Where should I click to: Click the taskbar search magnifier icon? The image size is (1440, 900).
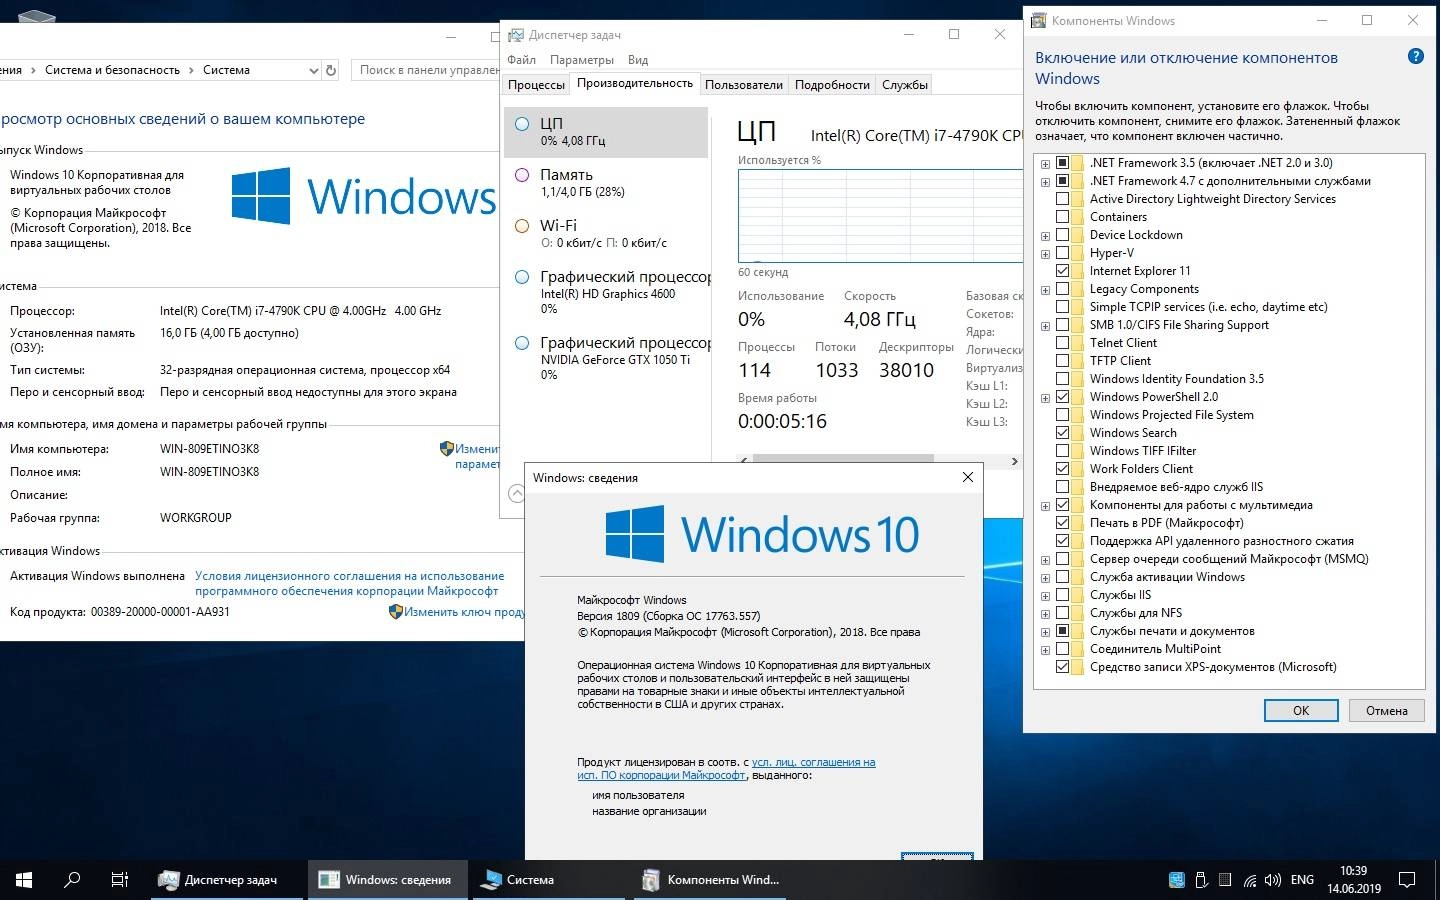[x=72, y=880]
